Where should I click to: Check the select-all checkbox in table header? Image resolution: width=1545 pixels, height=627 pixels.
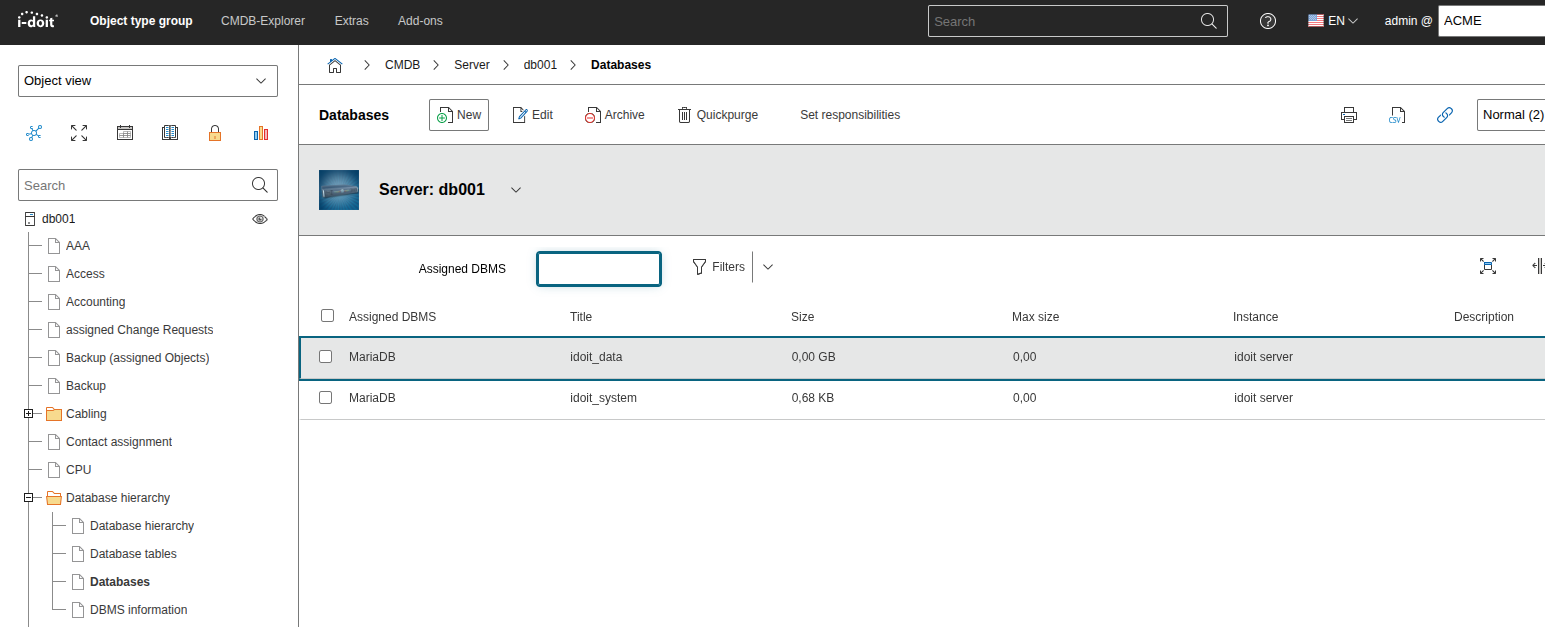tap(327, 316)
